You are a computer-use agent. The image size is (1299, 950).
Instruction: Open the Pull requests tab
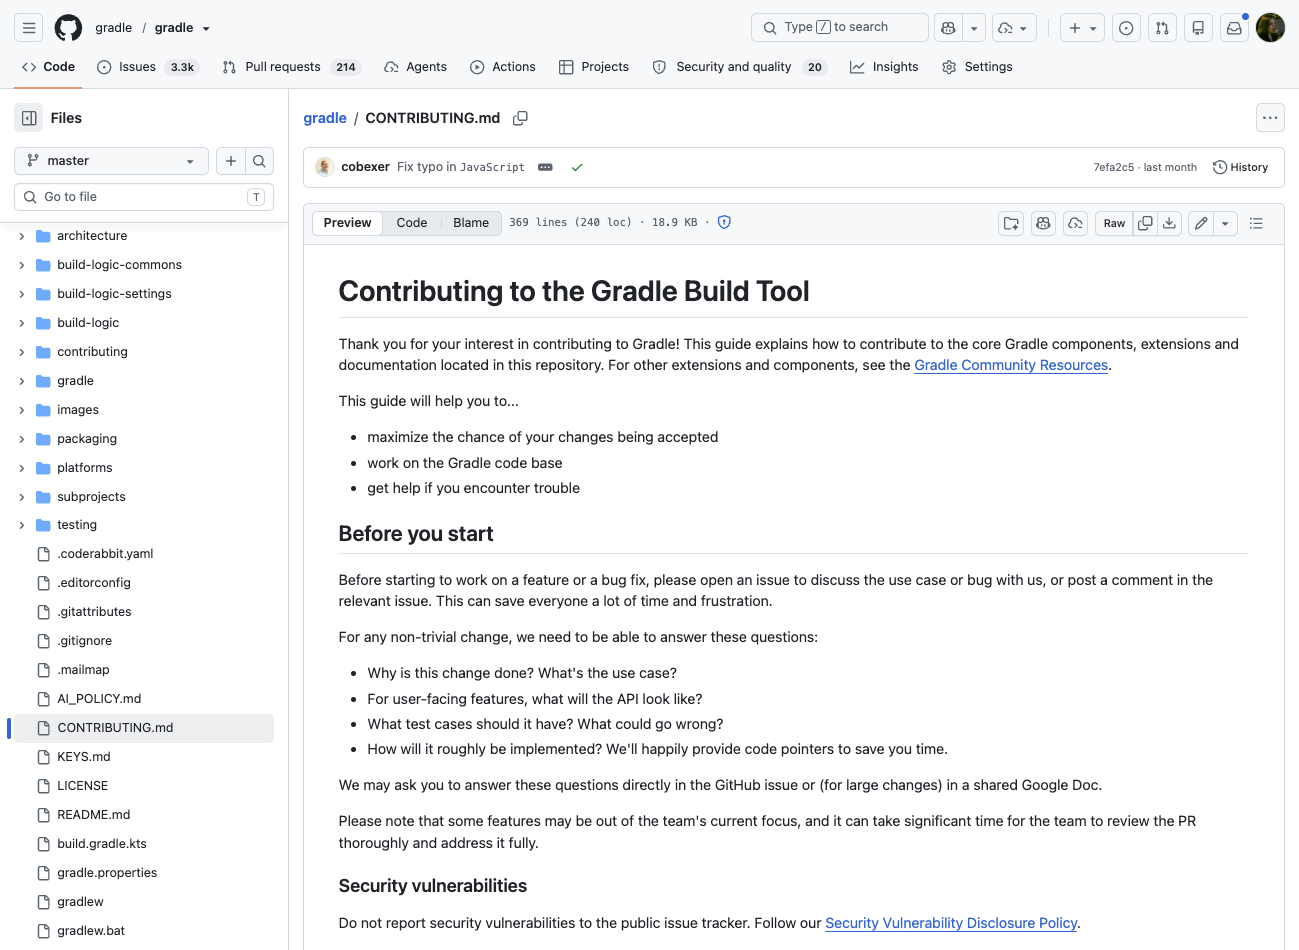coord(290,67)
